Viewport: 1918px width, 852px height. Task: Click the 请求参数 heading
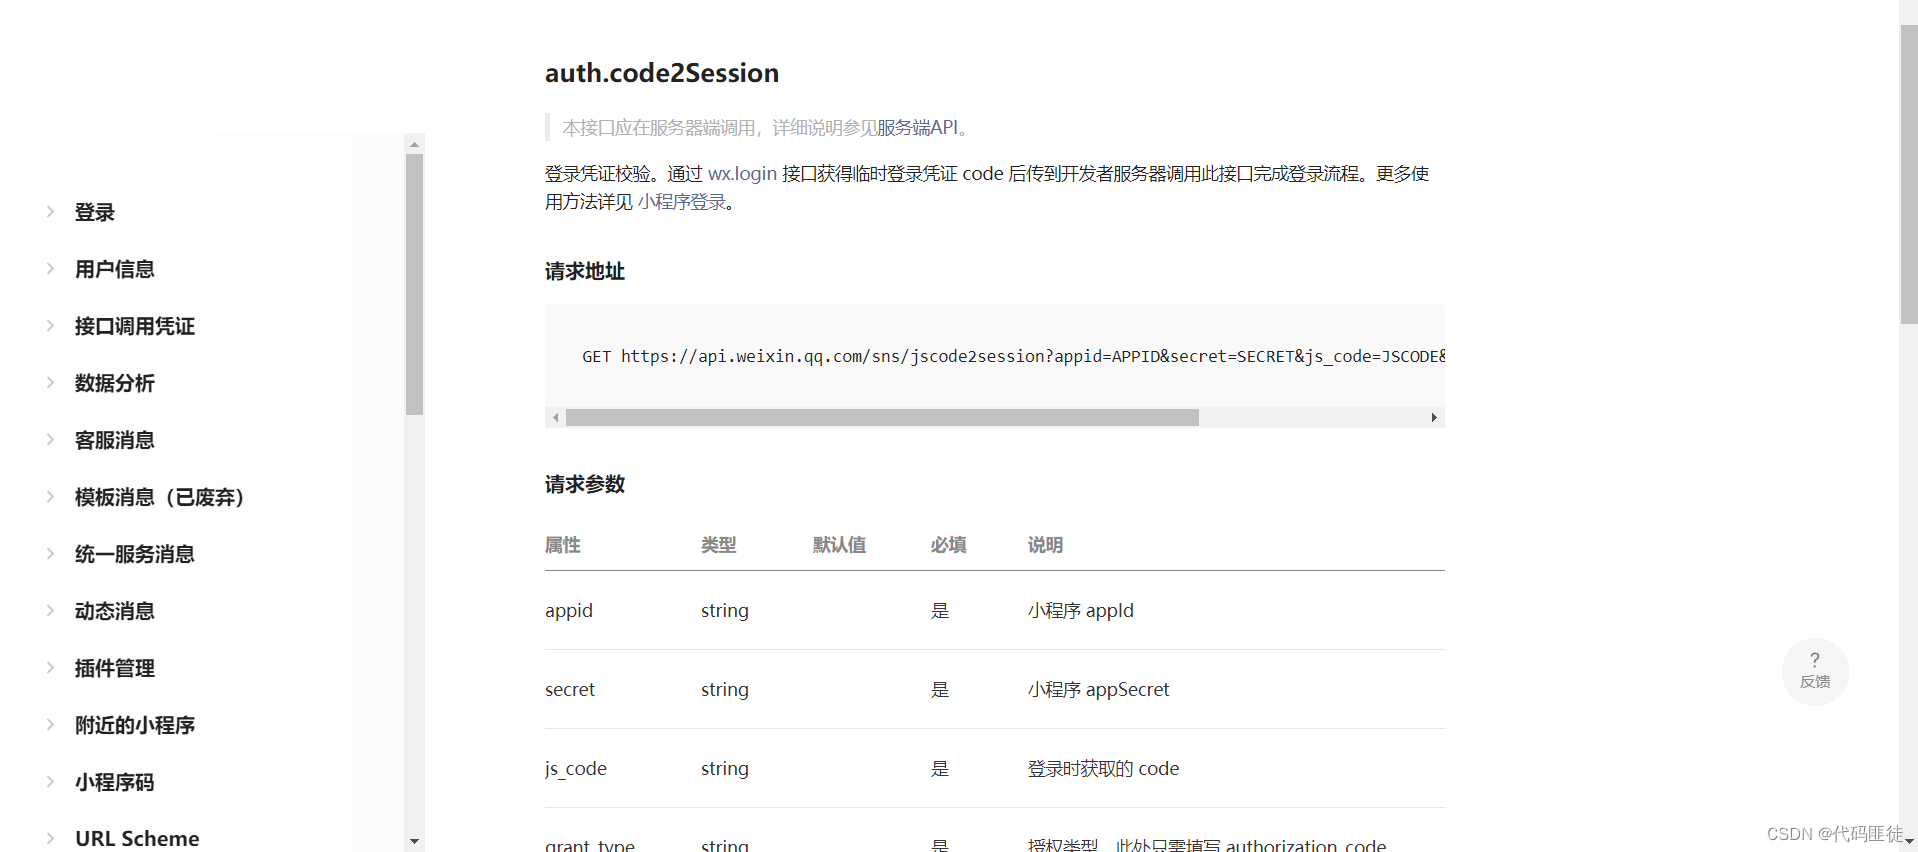[585, 484]
